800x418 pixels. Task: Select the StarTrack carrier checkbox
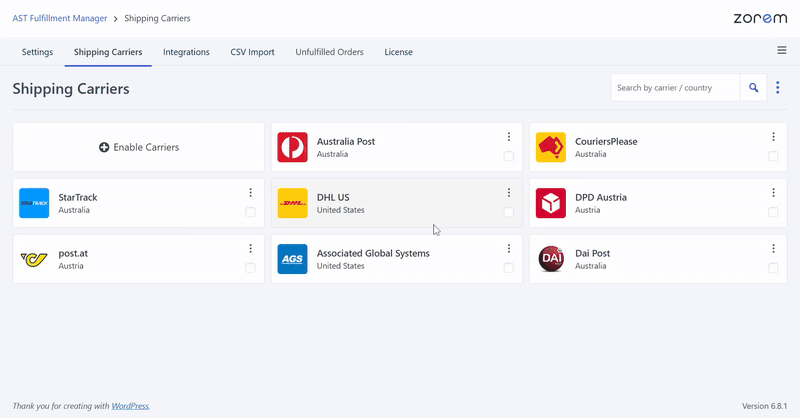250,212
